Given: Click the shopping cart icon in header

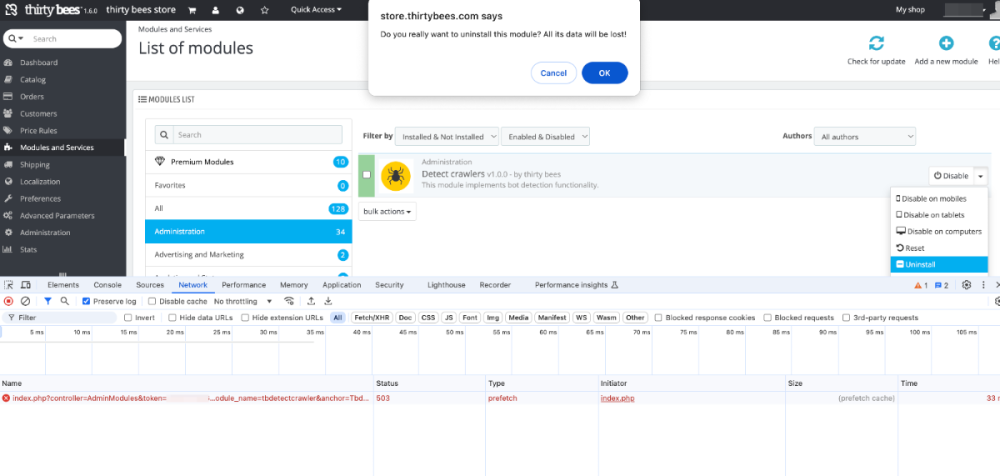Looking at the screenshot, I should tap(192, 10).
